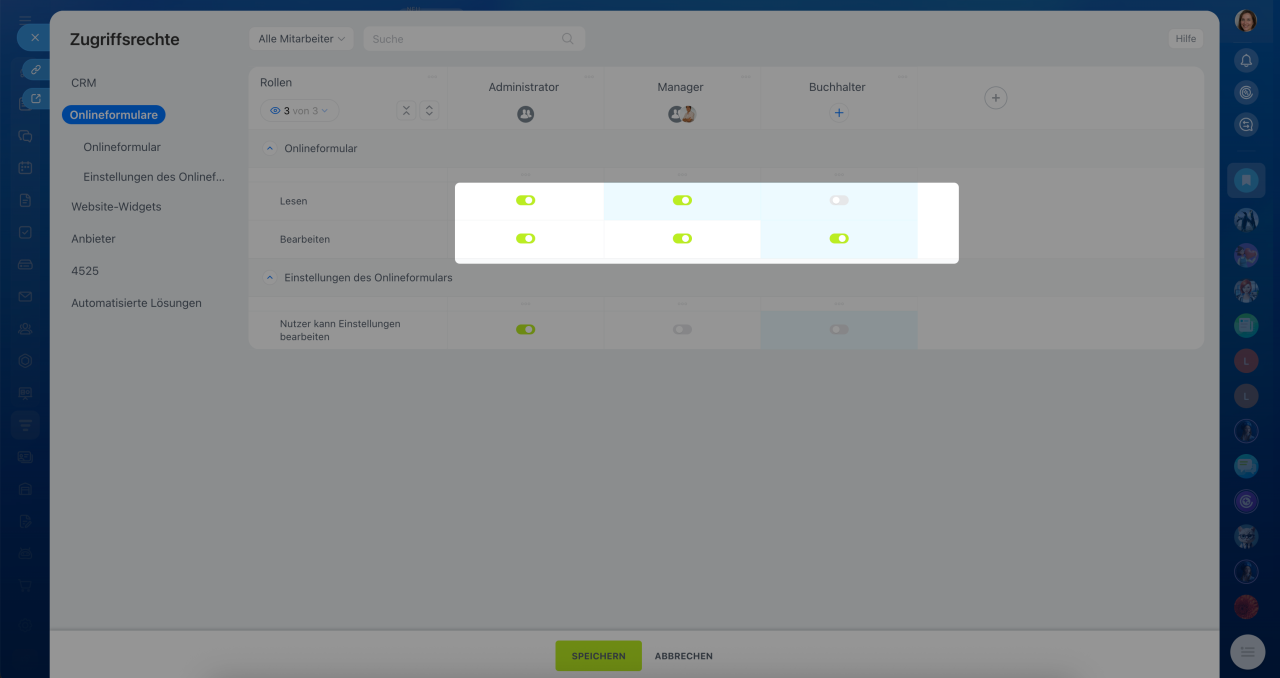Click the Speichern button
1280x678 pixels.
tap(599, 656)
